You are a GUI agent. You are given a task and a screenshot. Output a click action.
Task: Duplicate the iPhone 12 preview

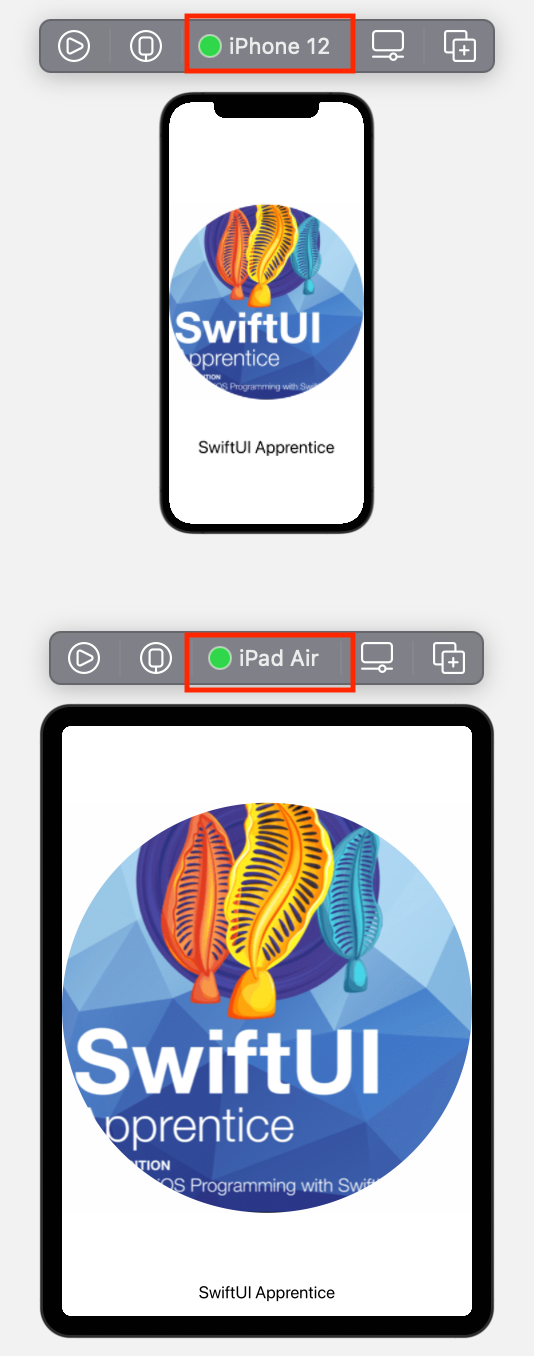coord(459,46)
